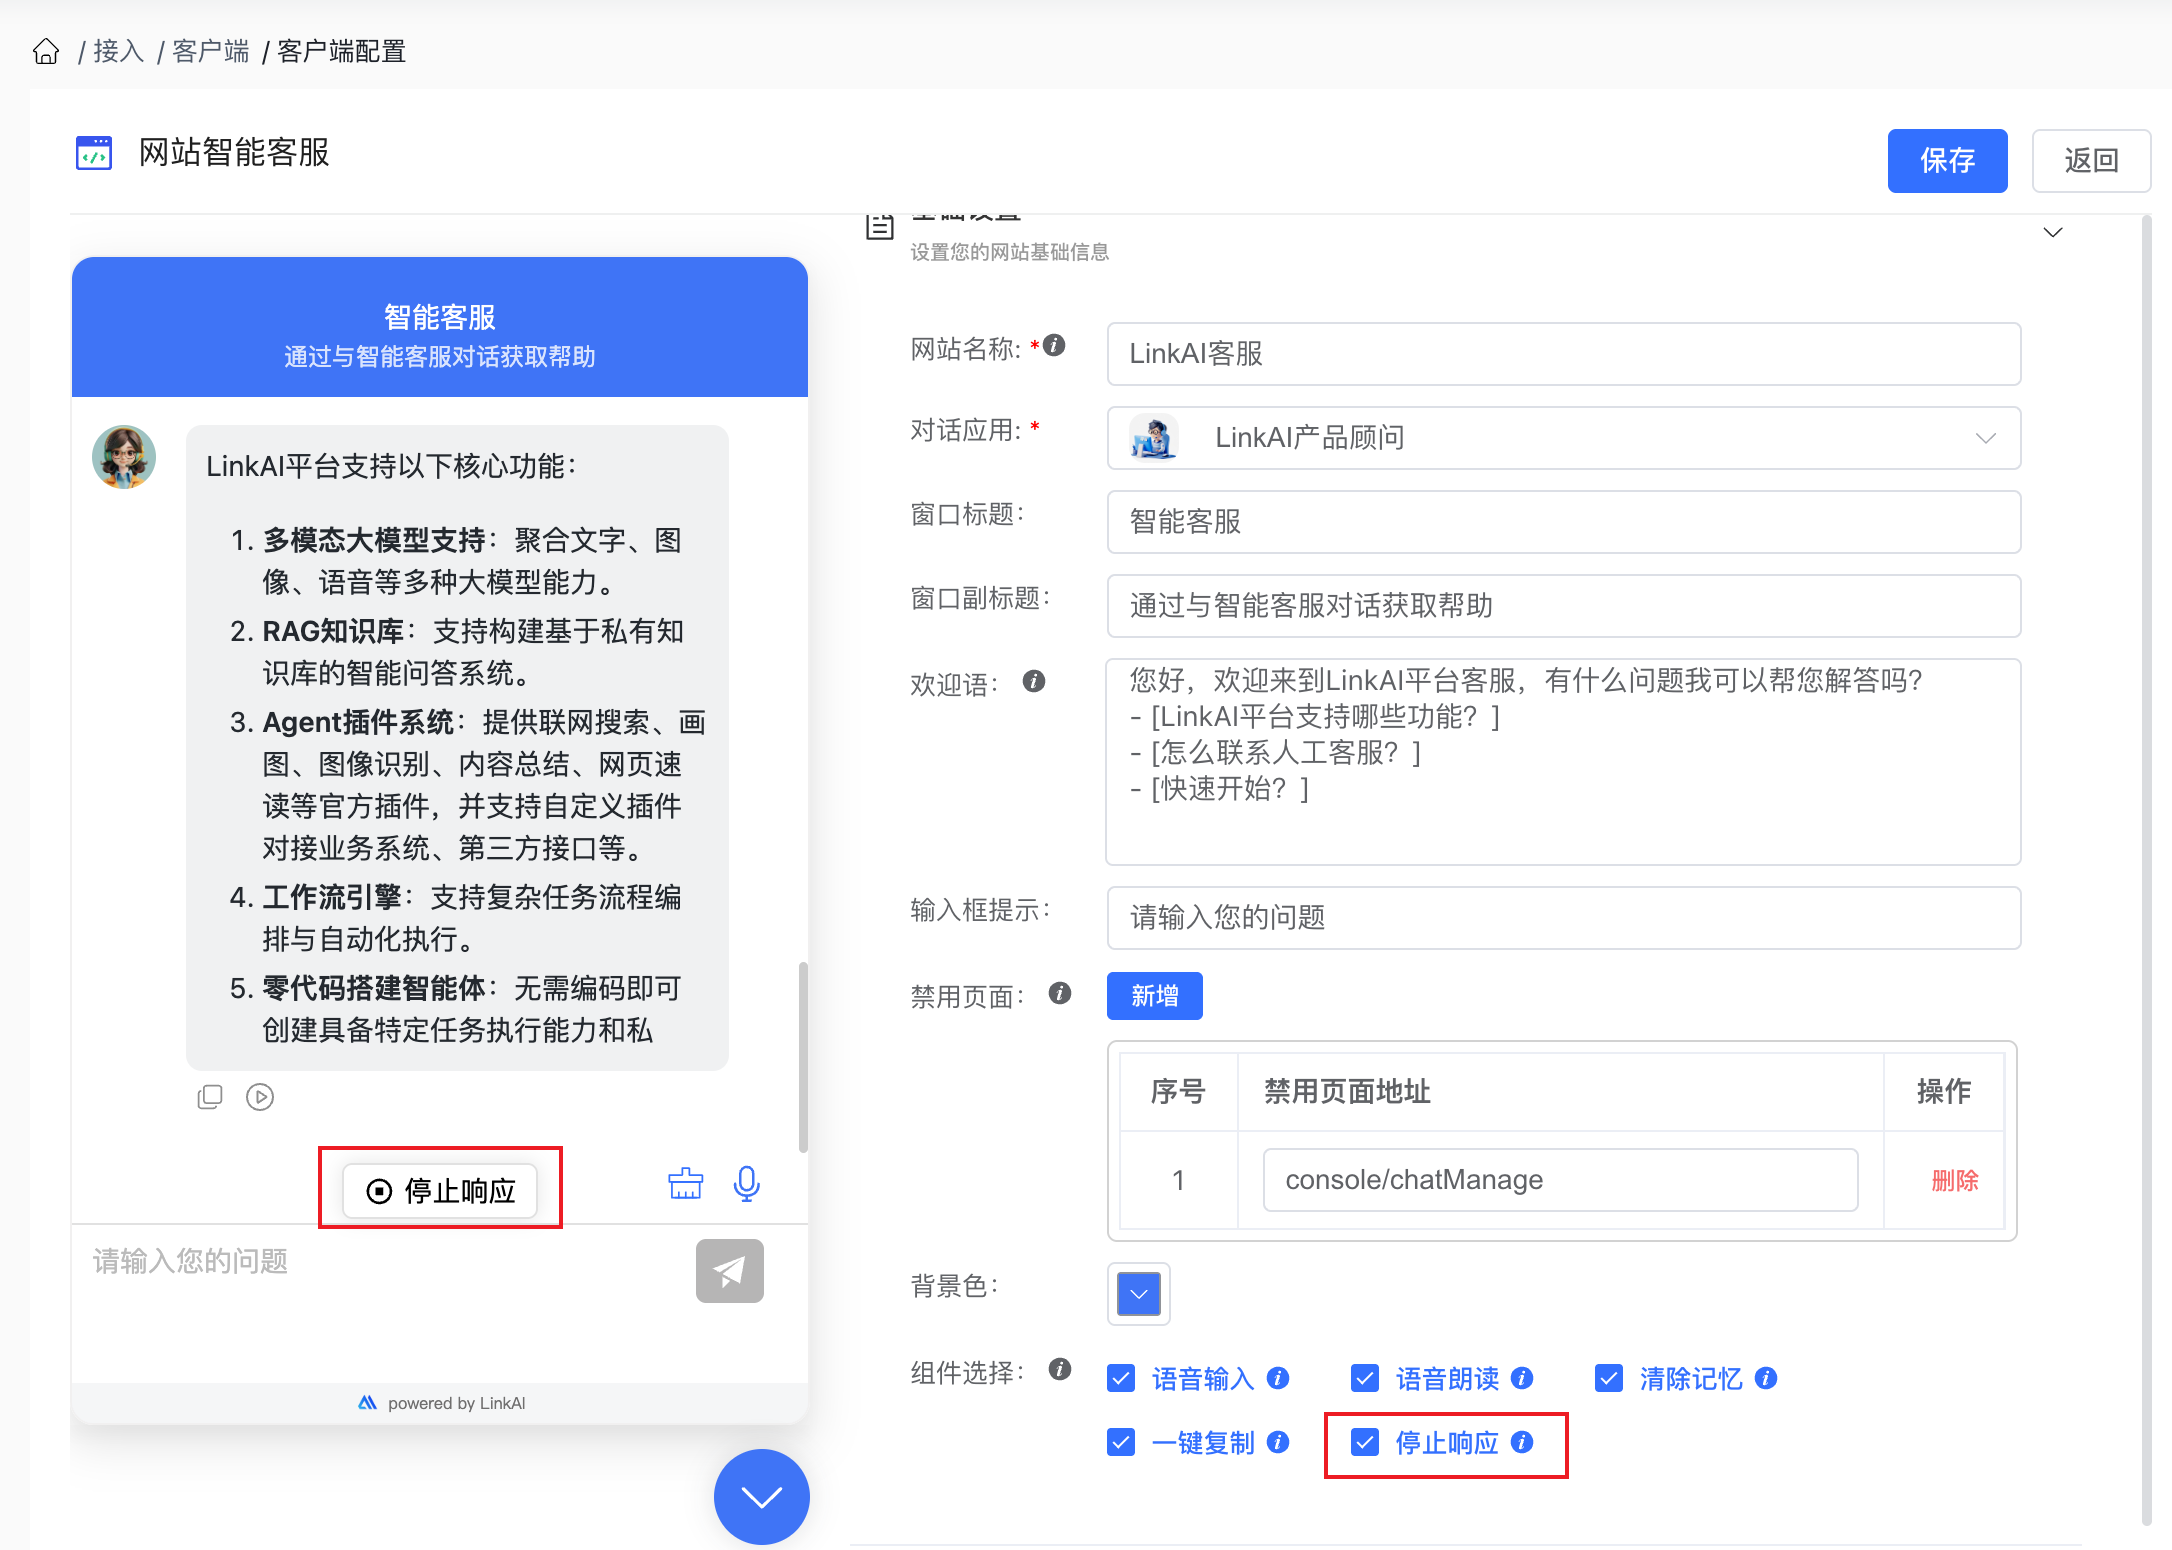This screenshot has width=2172, height=1550.
Task: Click the microphone voice input icon
Action: pos(747,1184)
